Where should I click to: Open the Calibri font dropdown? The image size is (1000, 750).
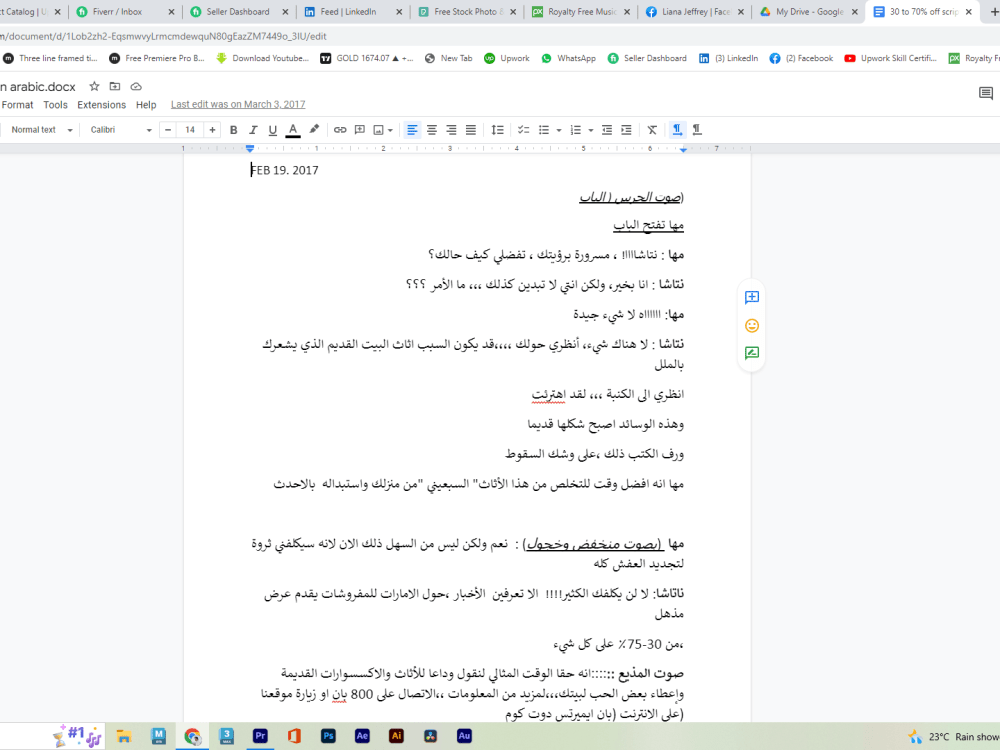point(121,130)
